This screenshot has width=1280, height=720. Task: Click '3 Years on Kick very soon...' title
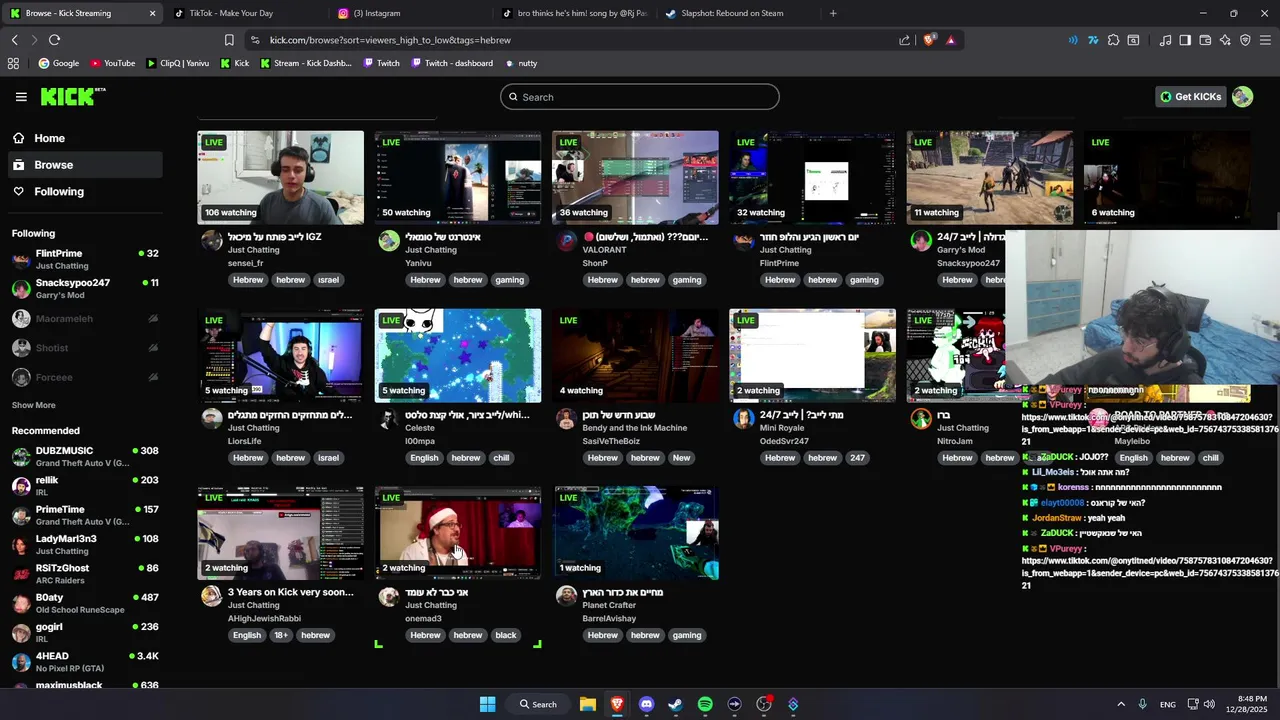(x=291, y=592)
